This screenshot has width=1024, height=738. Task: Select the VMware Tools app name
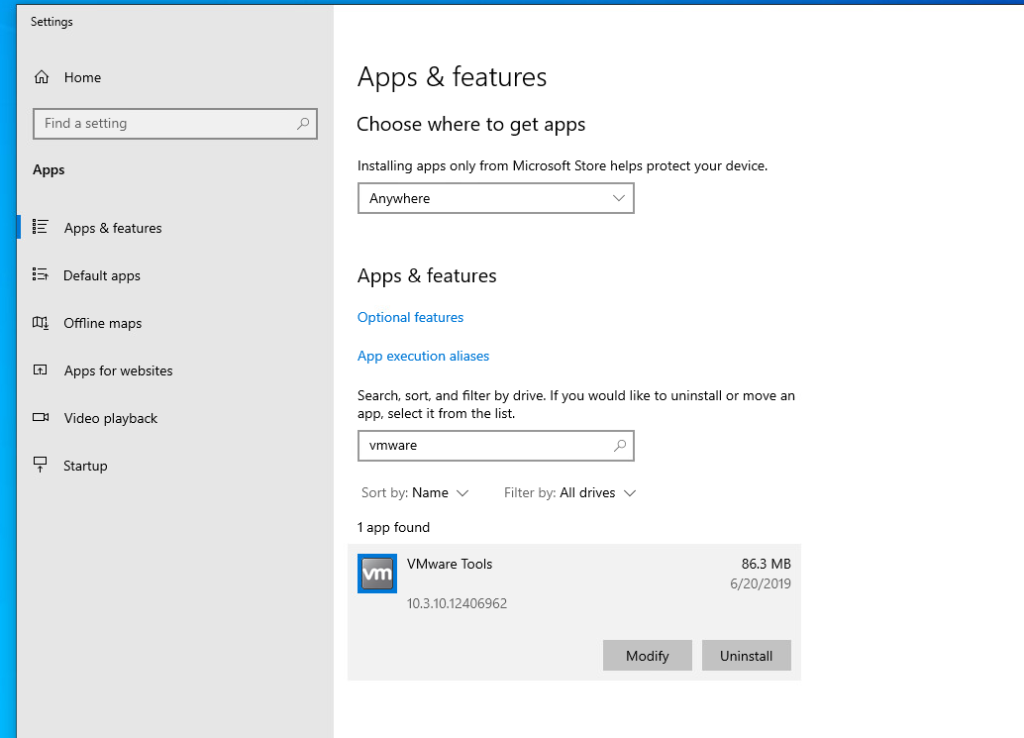(449, 564)
